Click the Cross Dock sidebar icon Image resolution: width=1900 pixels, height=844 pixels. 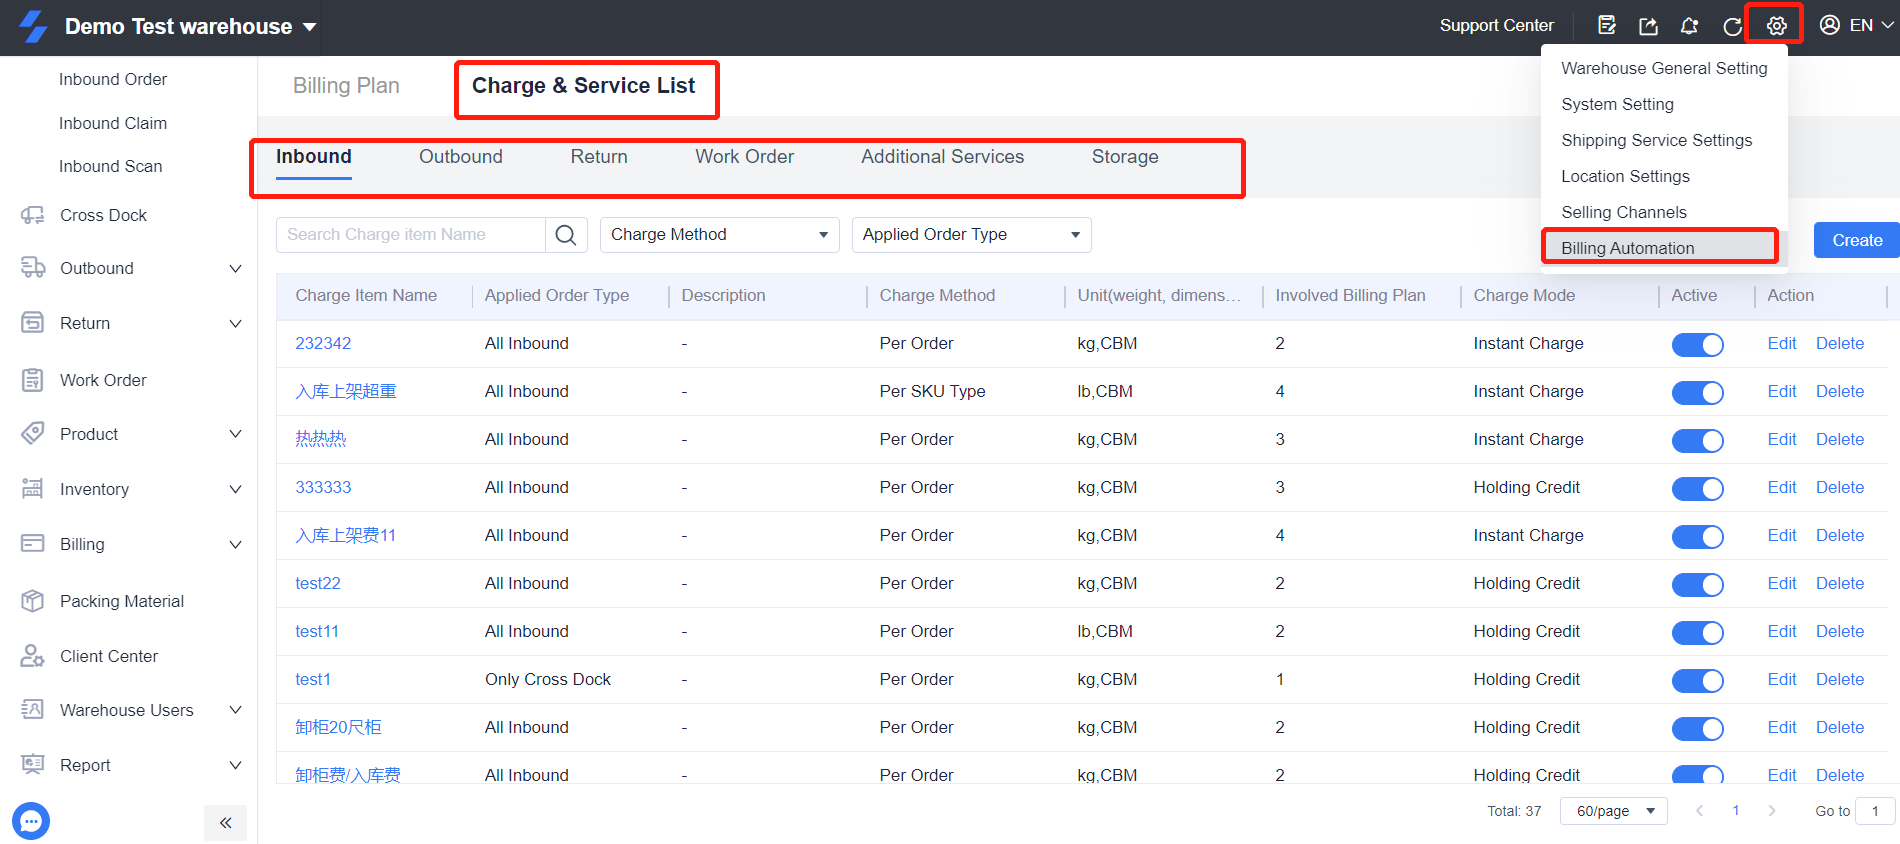(33, 215)
